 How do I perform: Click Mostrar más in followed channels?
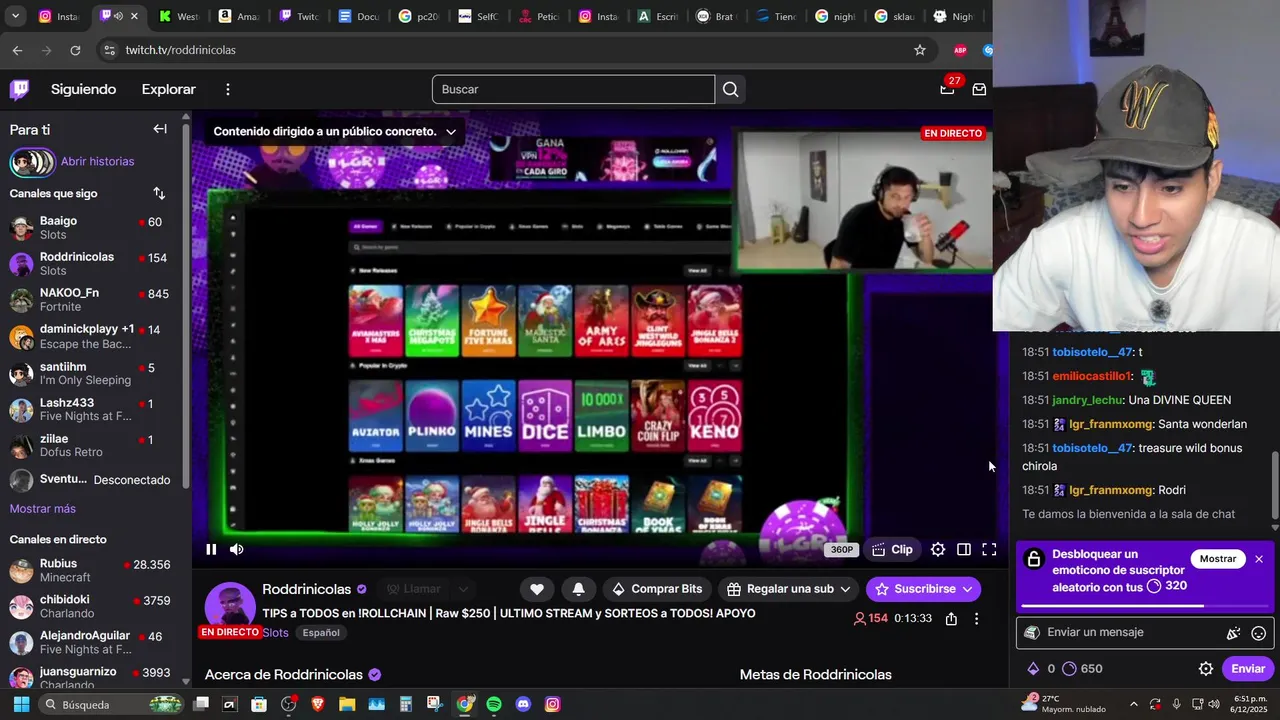(43, 509)
